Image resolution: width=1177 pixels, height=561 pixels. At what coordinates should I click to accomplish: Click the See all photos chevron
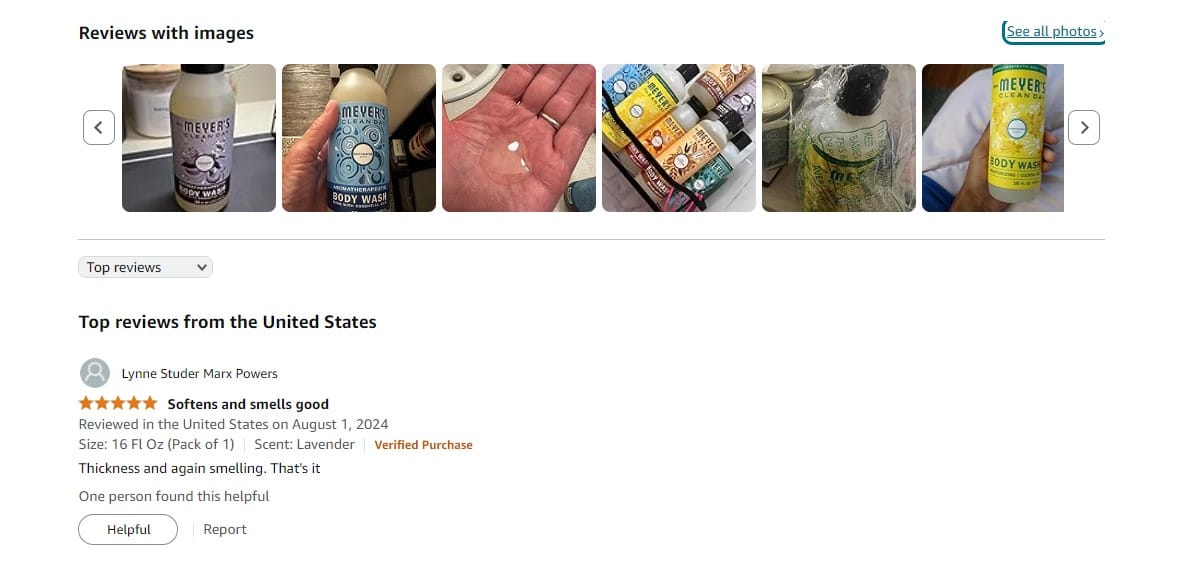(1101, 32)
